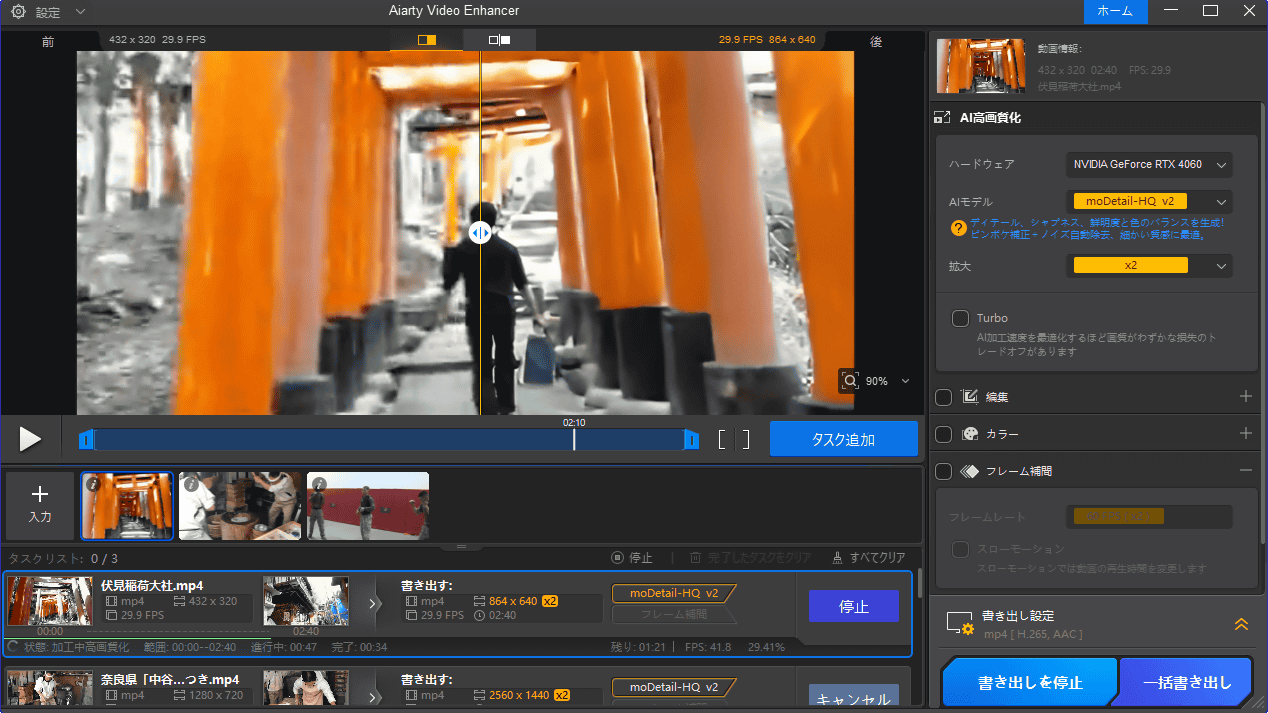Open the 拡大 scale dropdown
Viewport: 1268px width, 713px height.
[1148, 266]
